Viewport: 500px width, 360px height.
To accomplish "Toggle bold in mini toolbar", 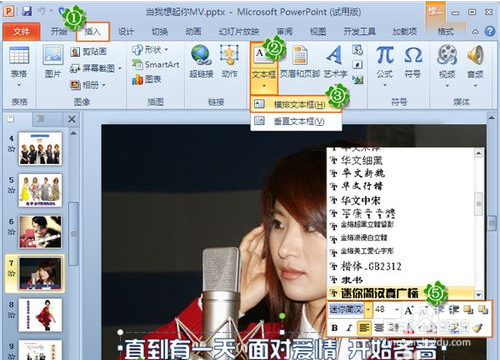I will (x=334, y=328).
